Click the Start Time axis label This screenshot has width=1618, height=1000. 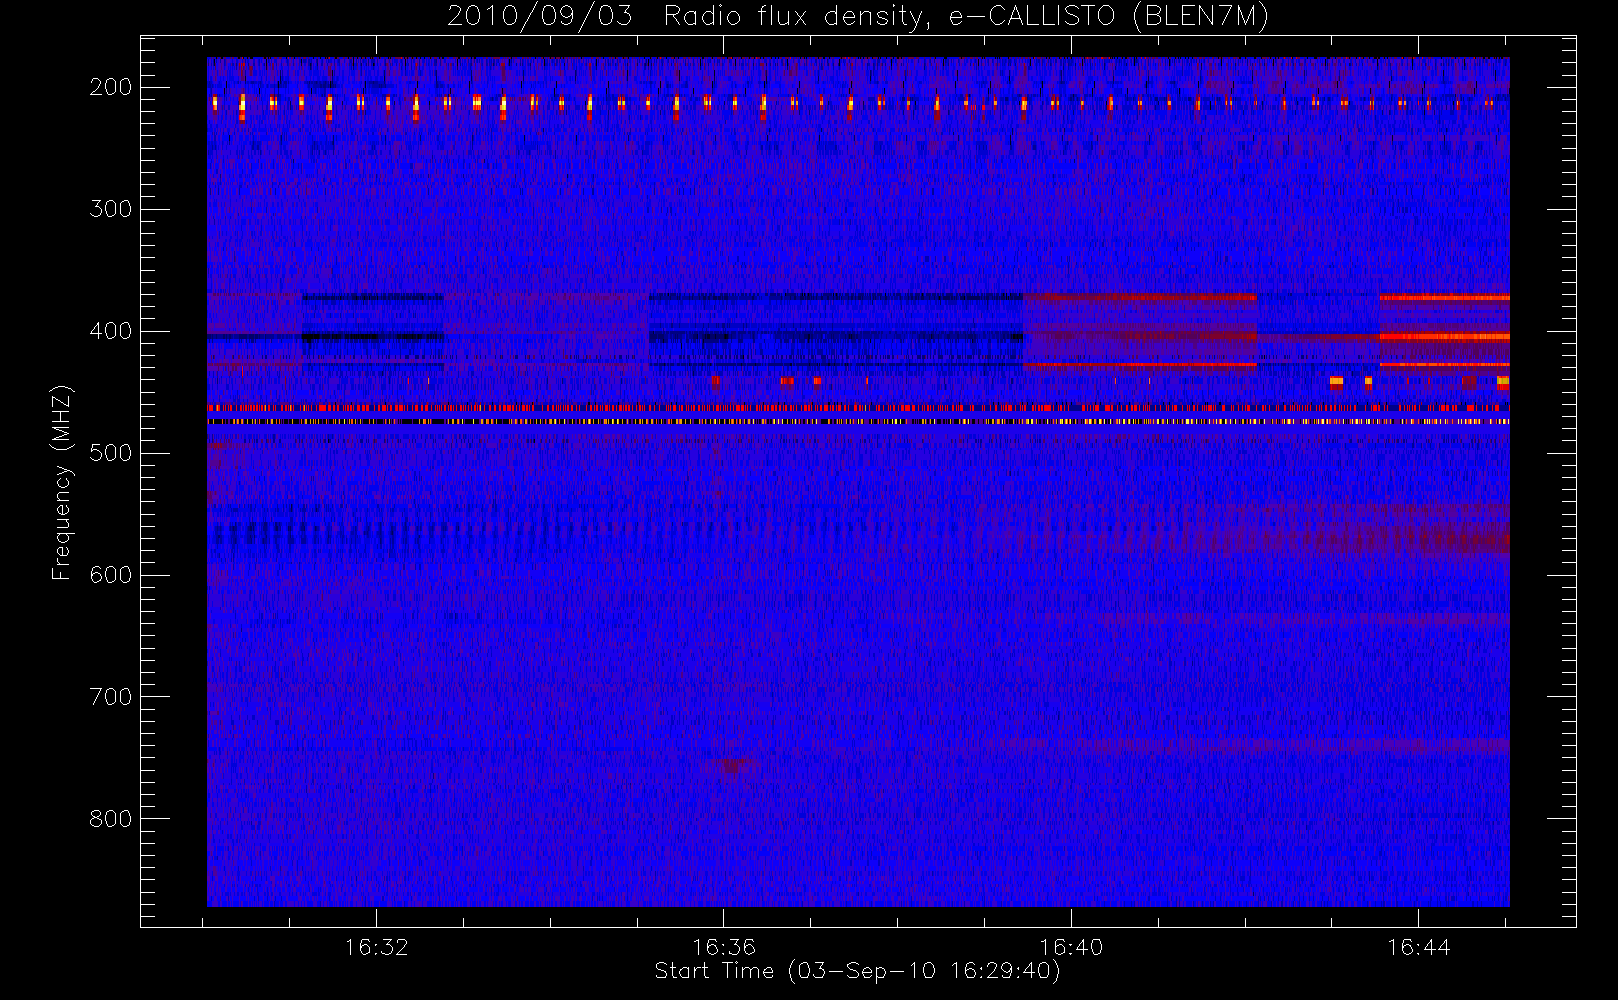[x=857, y=971]
